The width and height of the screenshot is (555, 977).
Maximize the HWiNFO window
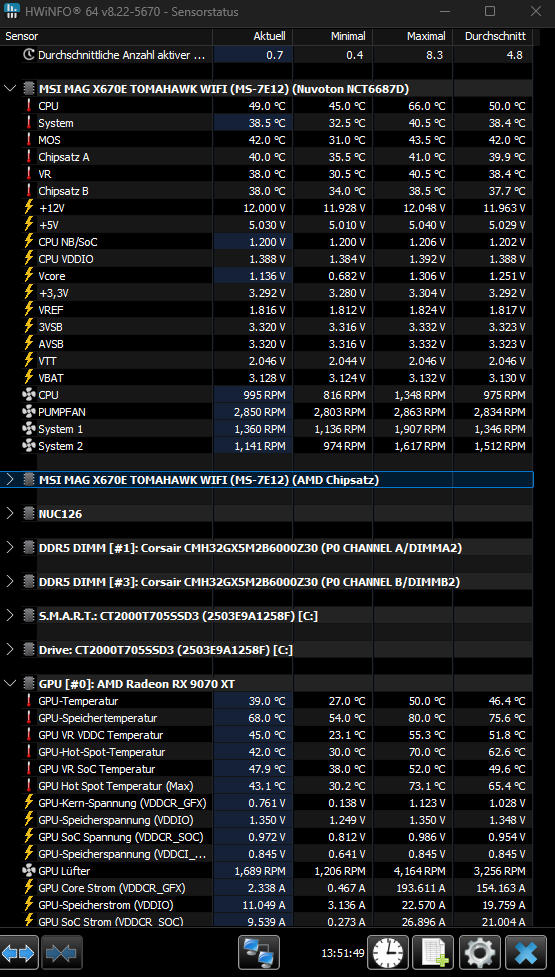(490, 11)
